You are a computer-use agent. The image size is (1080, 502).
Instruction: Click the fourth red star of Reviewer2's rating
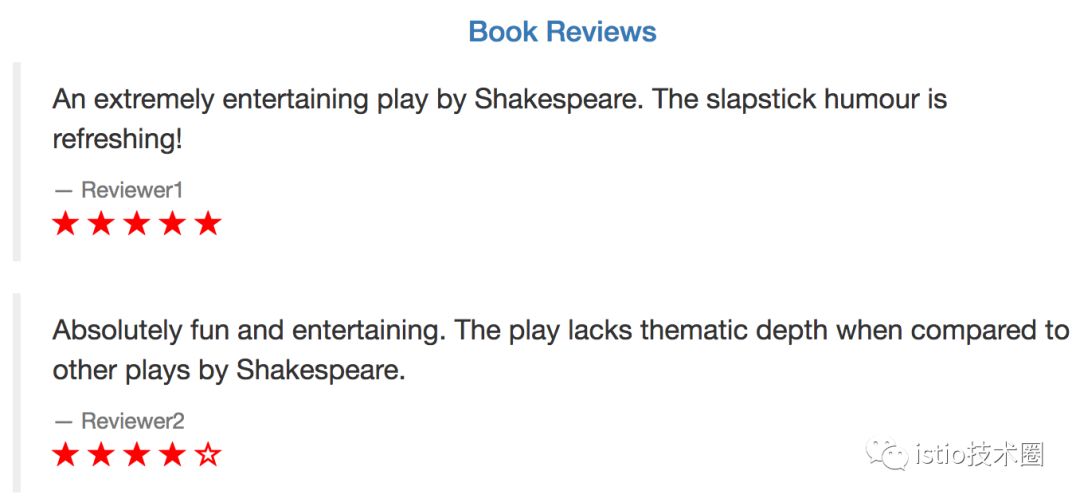click(172, 456)
